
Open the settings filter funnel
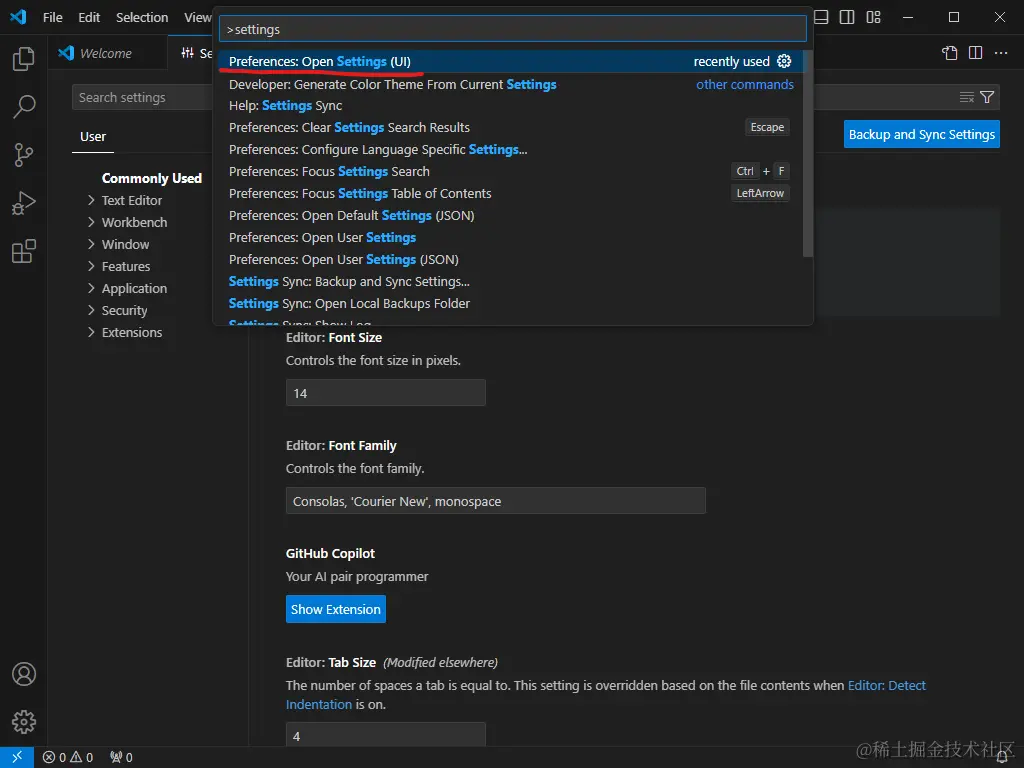click(987, 97)
